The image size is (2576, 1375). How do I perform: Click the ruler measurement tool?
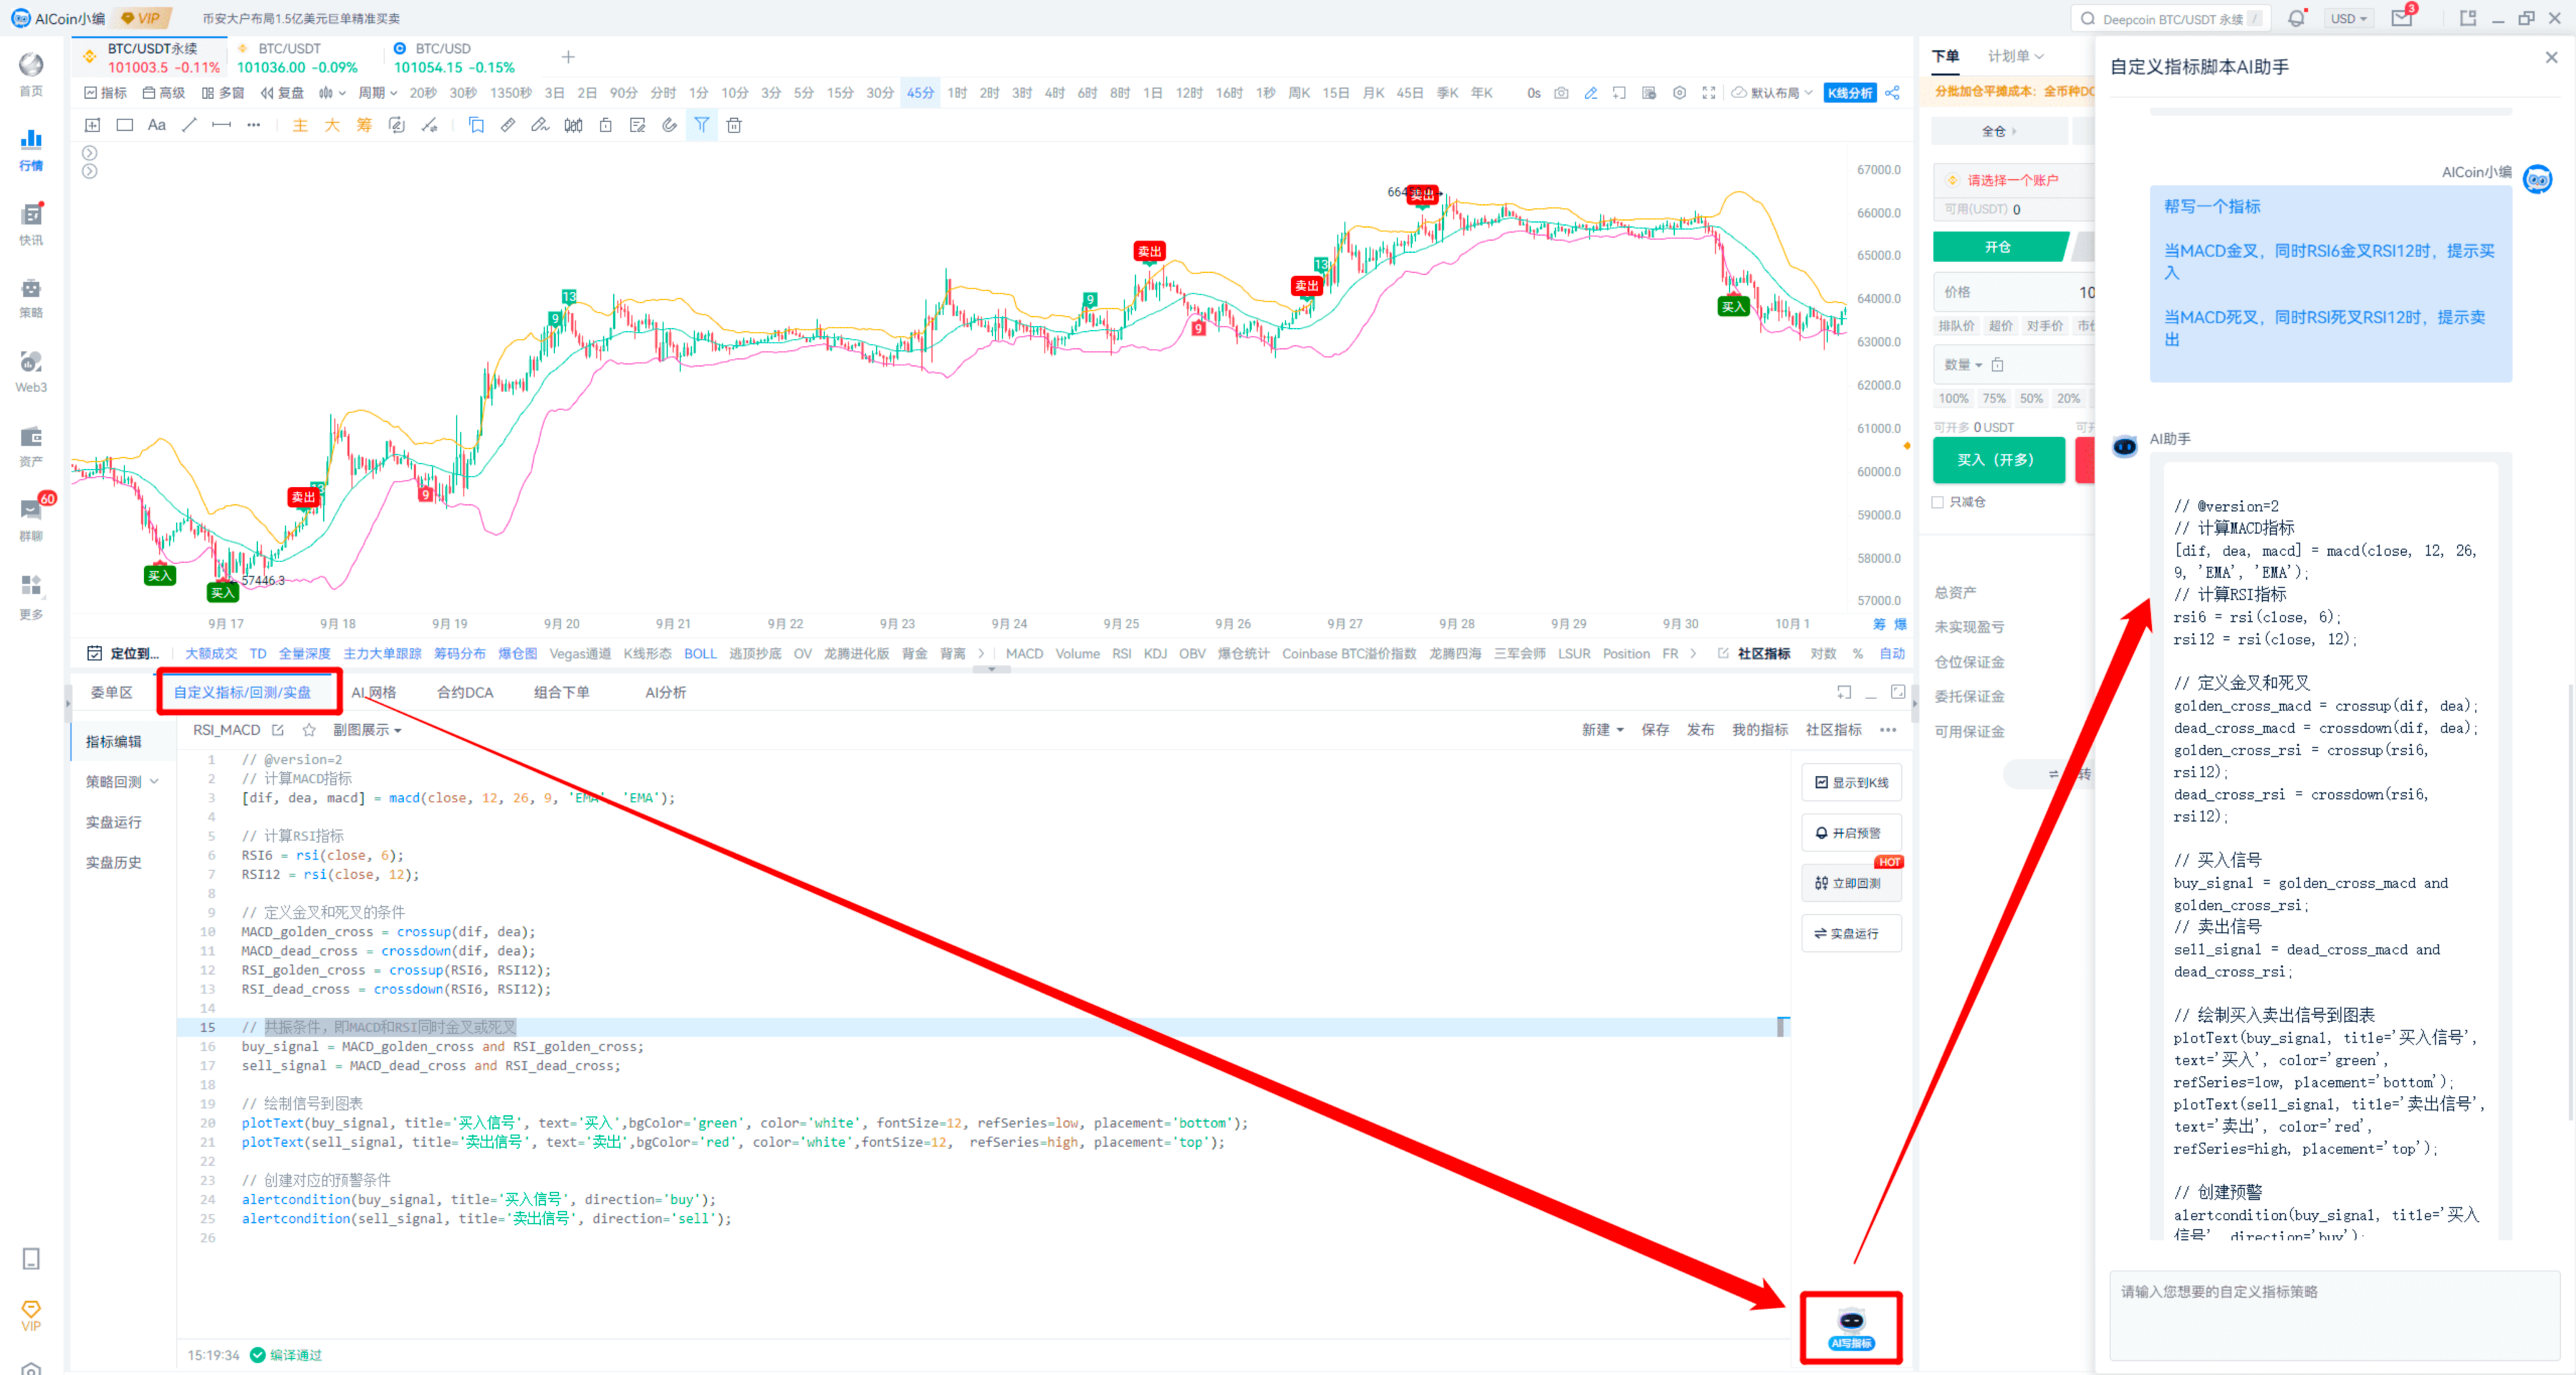(x=508, y=125)
